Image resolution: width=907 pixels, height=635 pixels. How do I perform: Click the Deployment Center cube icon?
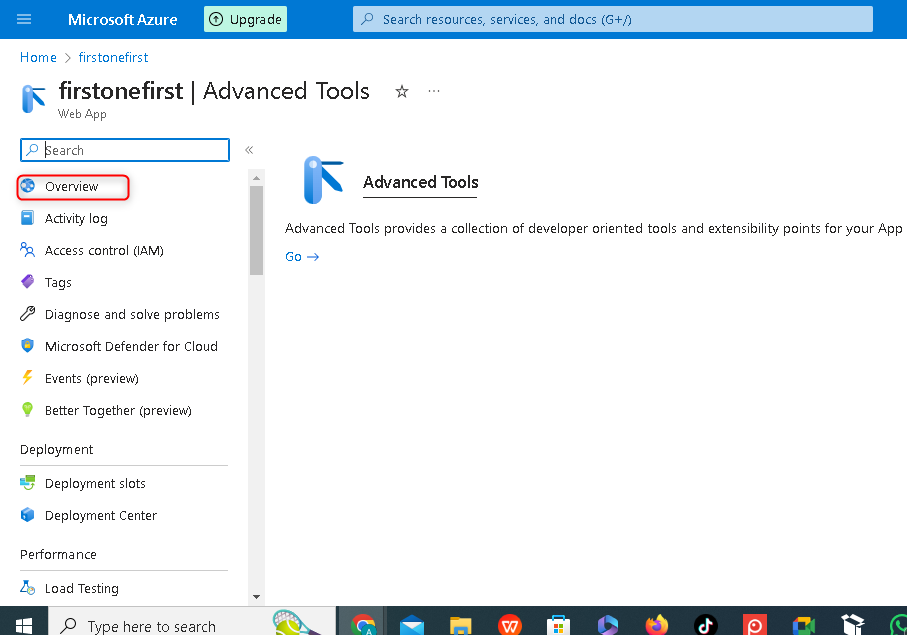point(27,515)
